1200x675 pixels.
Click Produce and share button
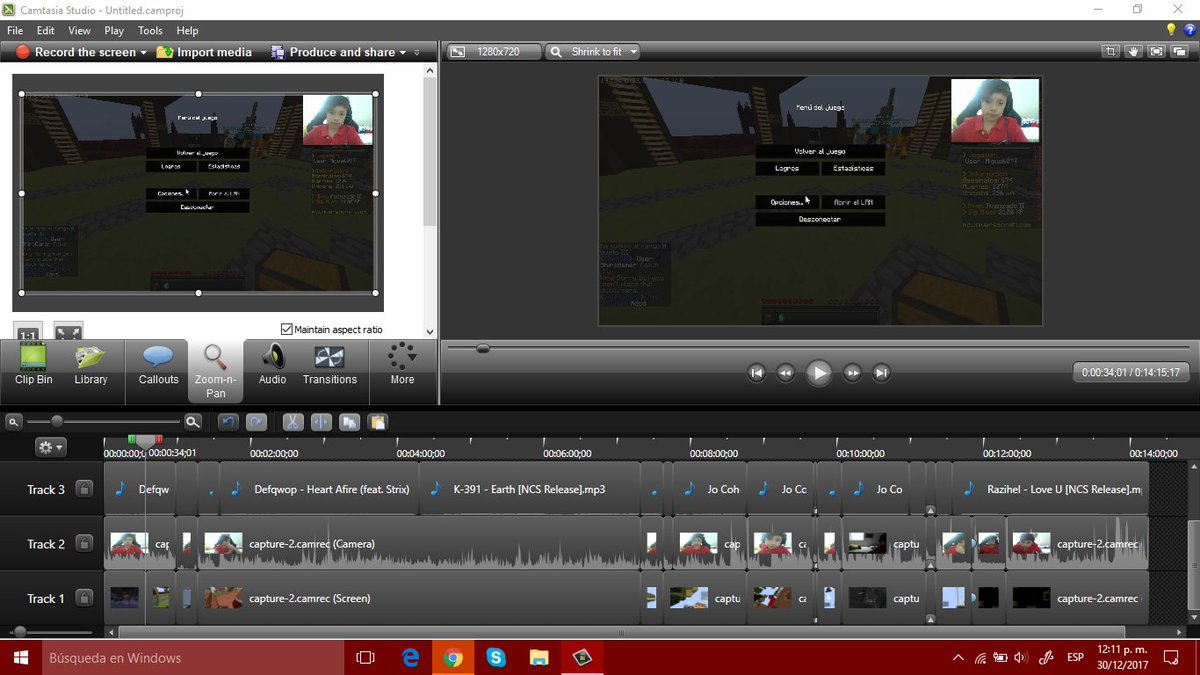point(332,52)
